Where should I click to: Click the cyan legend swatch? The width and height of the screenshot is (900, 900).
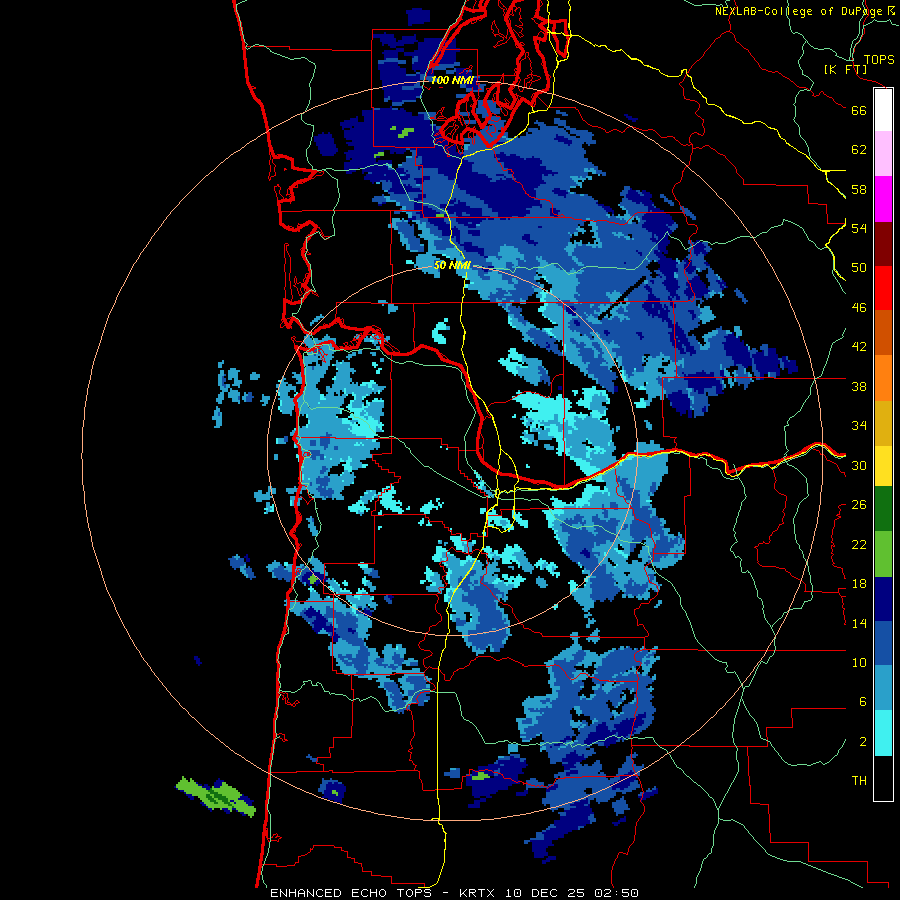click(883, 733)
